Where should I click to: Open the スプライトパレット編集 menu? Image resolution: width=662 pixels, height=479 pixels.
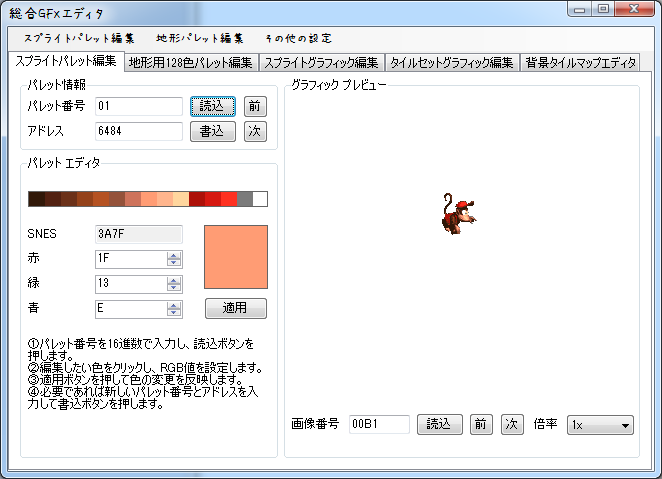(x=79, y=38)
